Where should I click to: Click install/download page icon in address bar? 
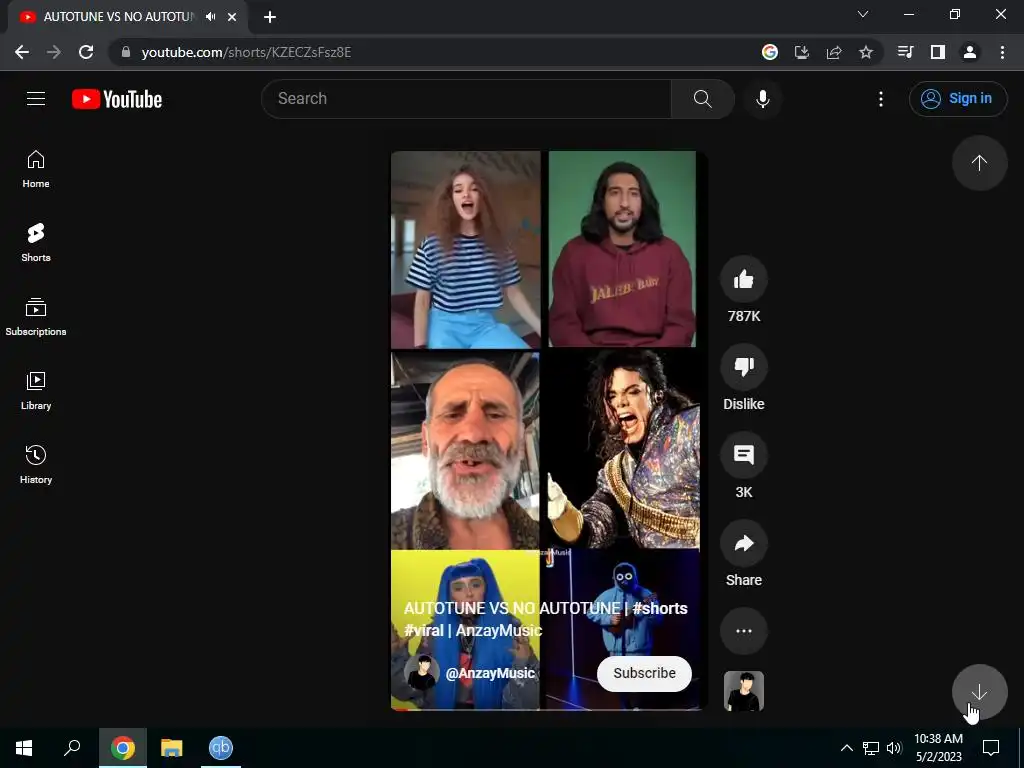click(x=802, y=52)
